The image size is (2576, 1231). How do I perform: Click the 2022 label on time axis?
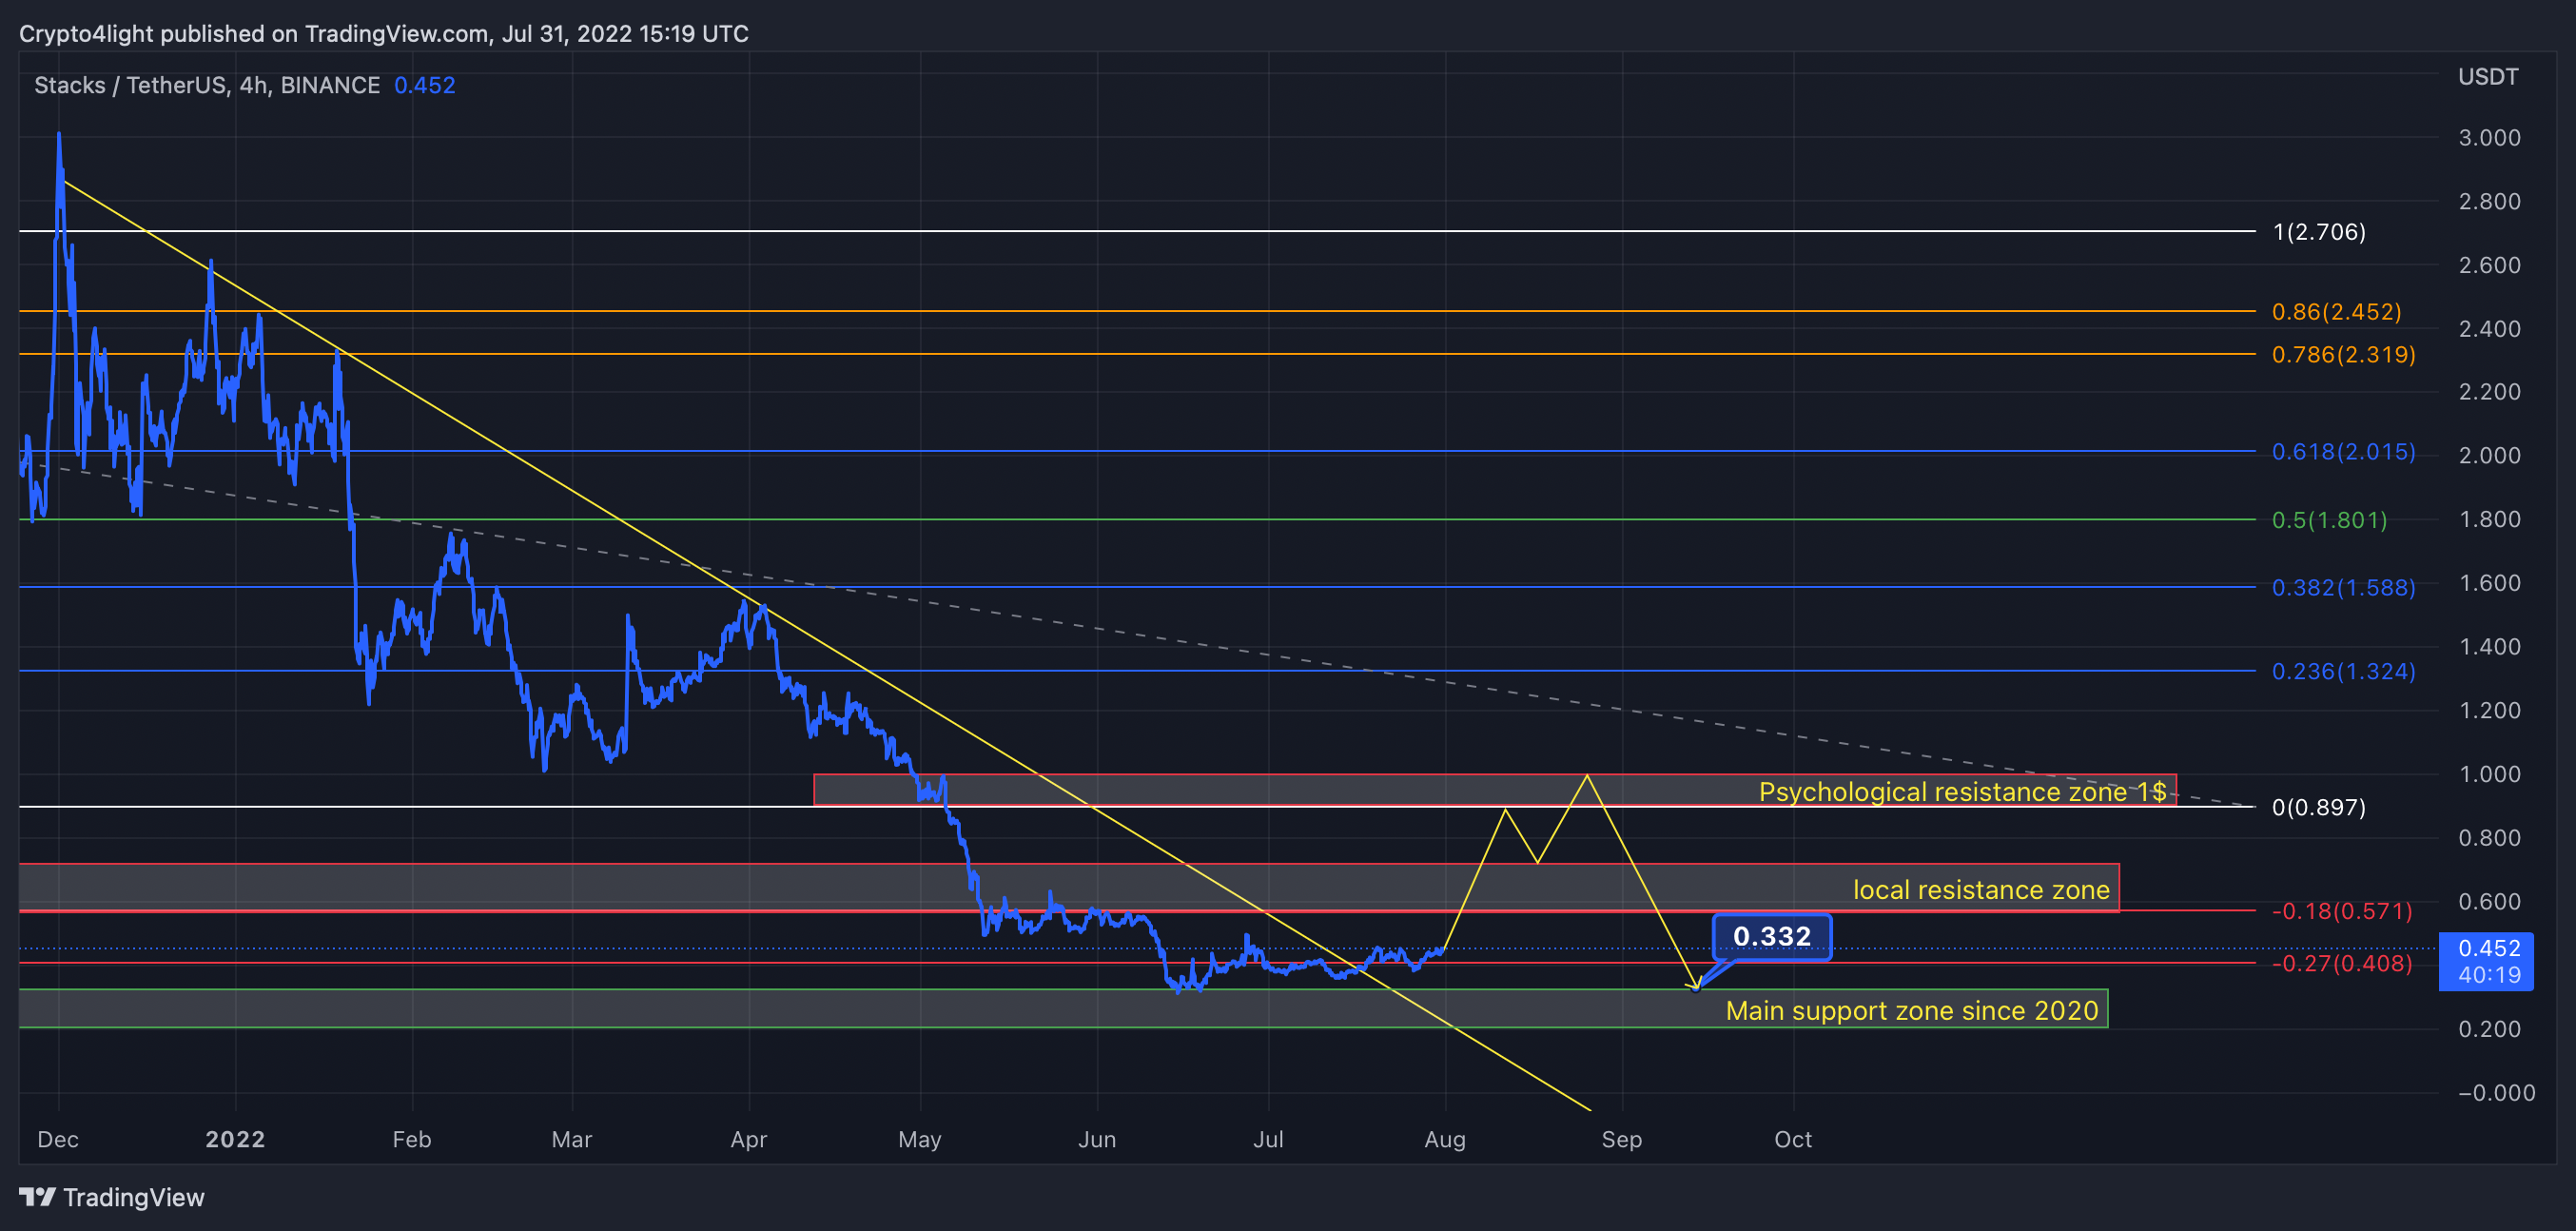[x=235, y=1140]
